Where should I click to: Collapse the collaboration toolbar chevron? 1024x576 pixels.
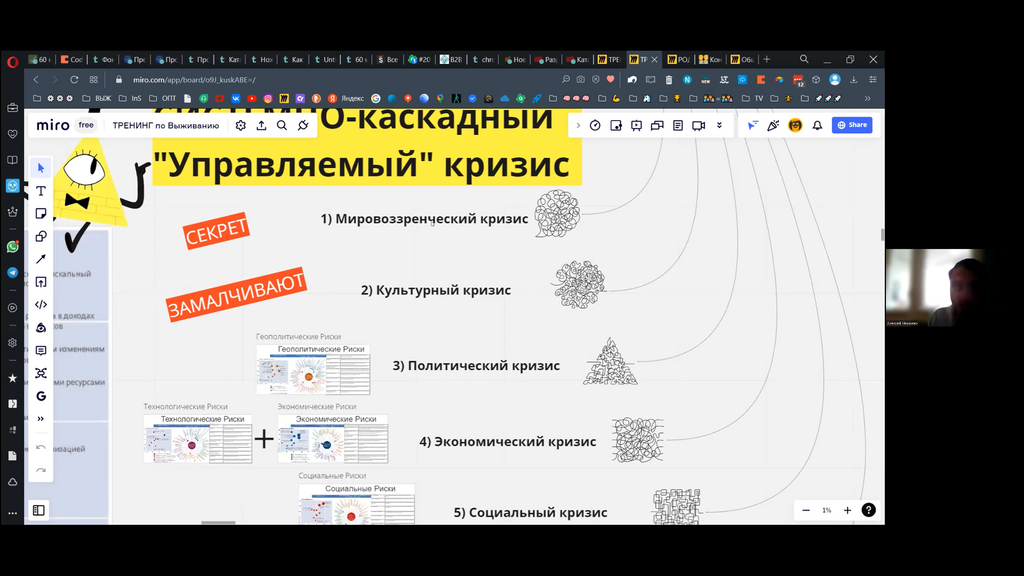[x=578, y=125]
